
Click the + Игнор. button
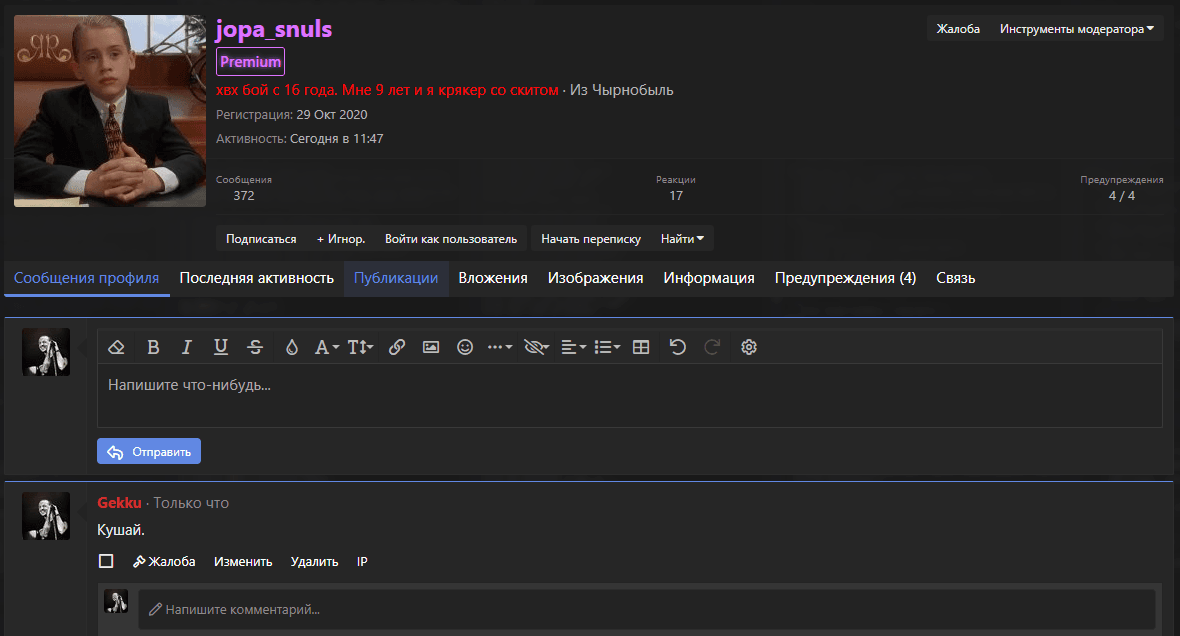[x=341, y=239]
